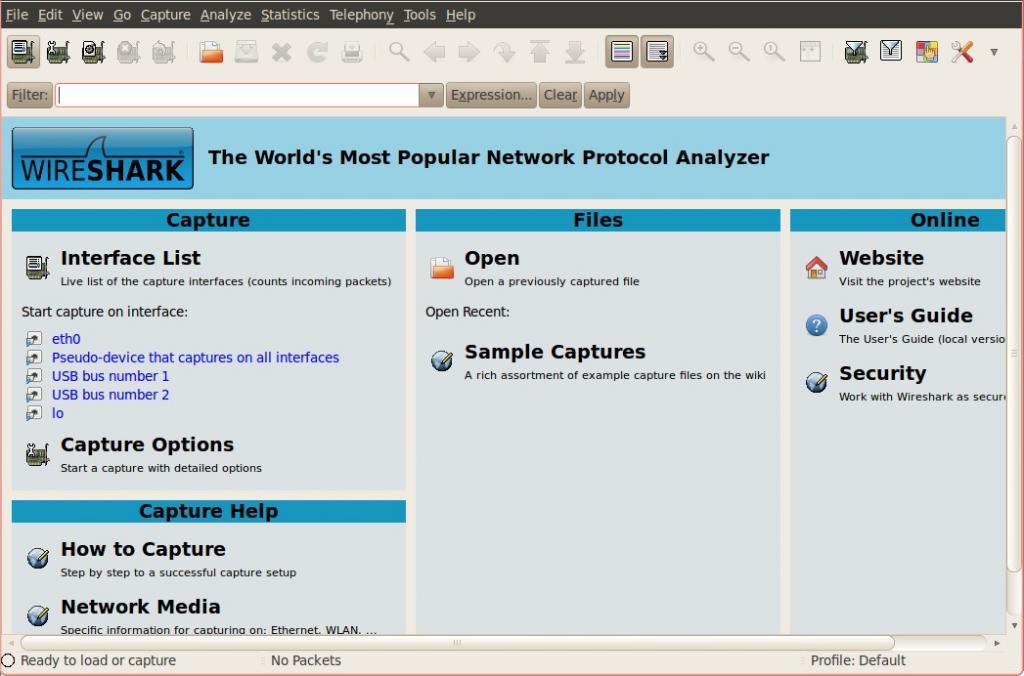The width and height of the screenshot is (1024, 676).
Task: Open the Analyze menu
Action: (x=226, y=14)
